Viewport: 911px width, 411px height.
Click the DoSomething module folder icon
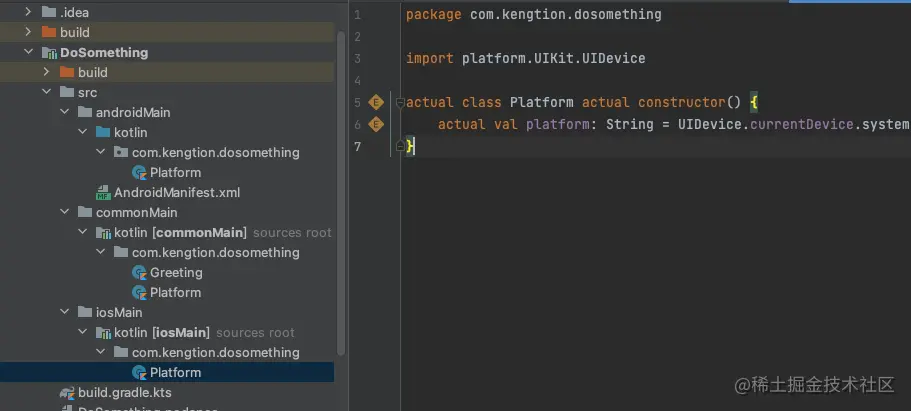pos(49,52)
